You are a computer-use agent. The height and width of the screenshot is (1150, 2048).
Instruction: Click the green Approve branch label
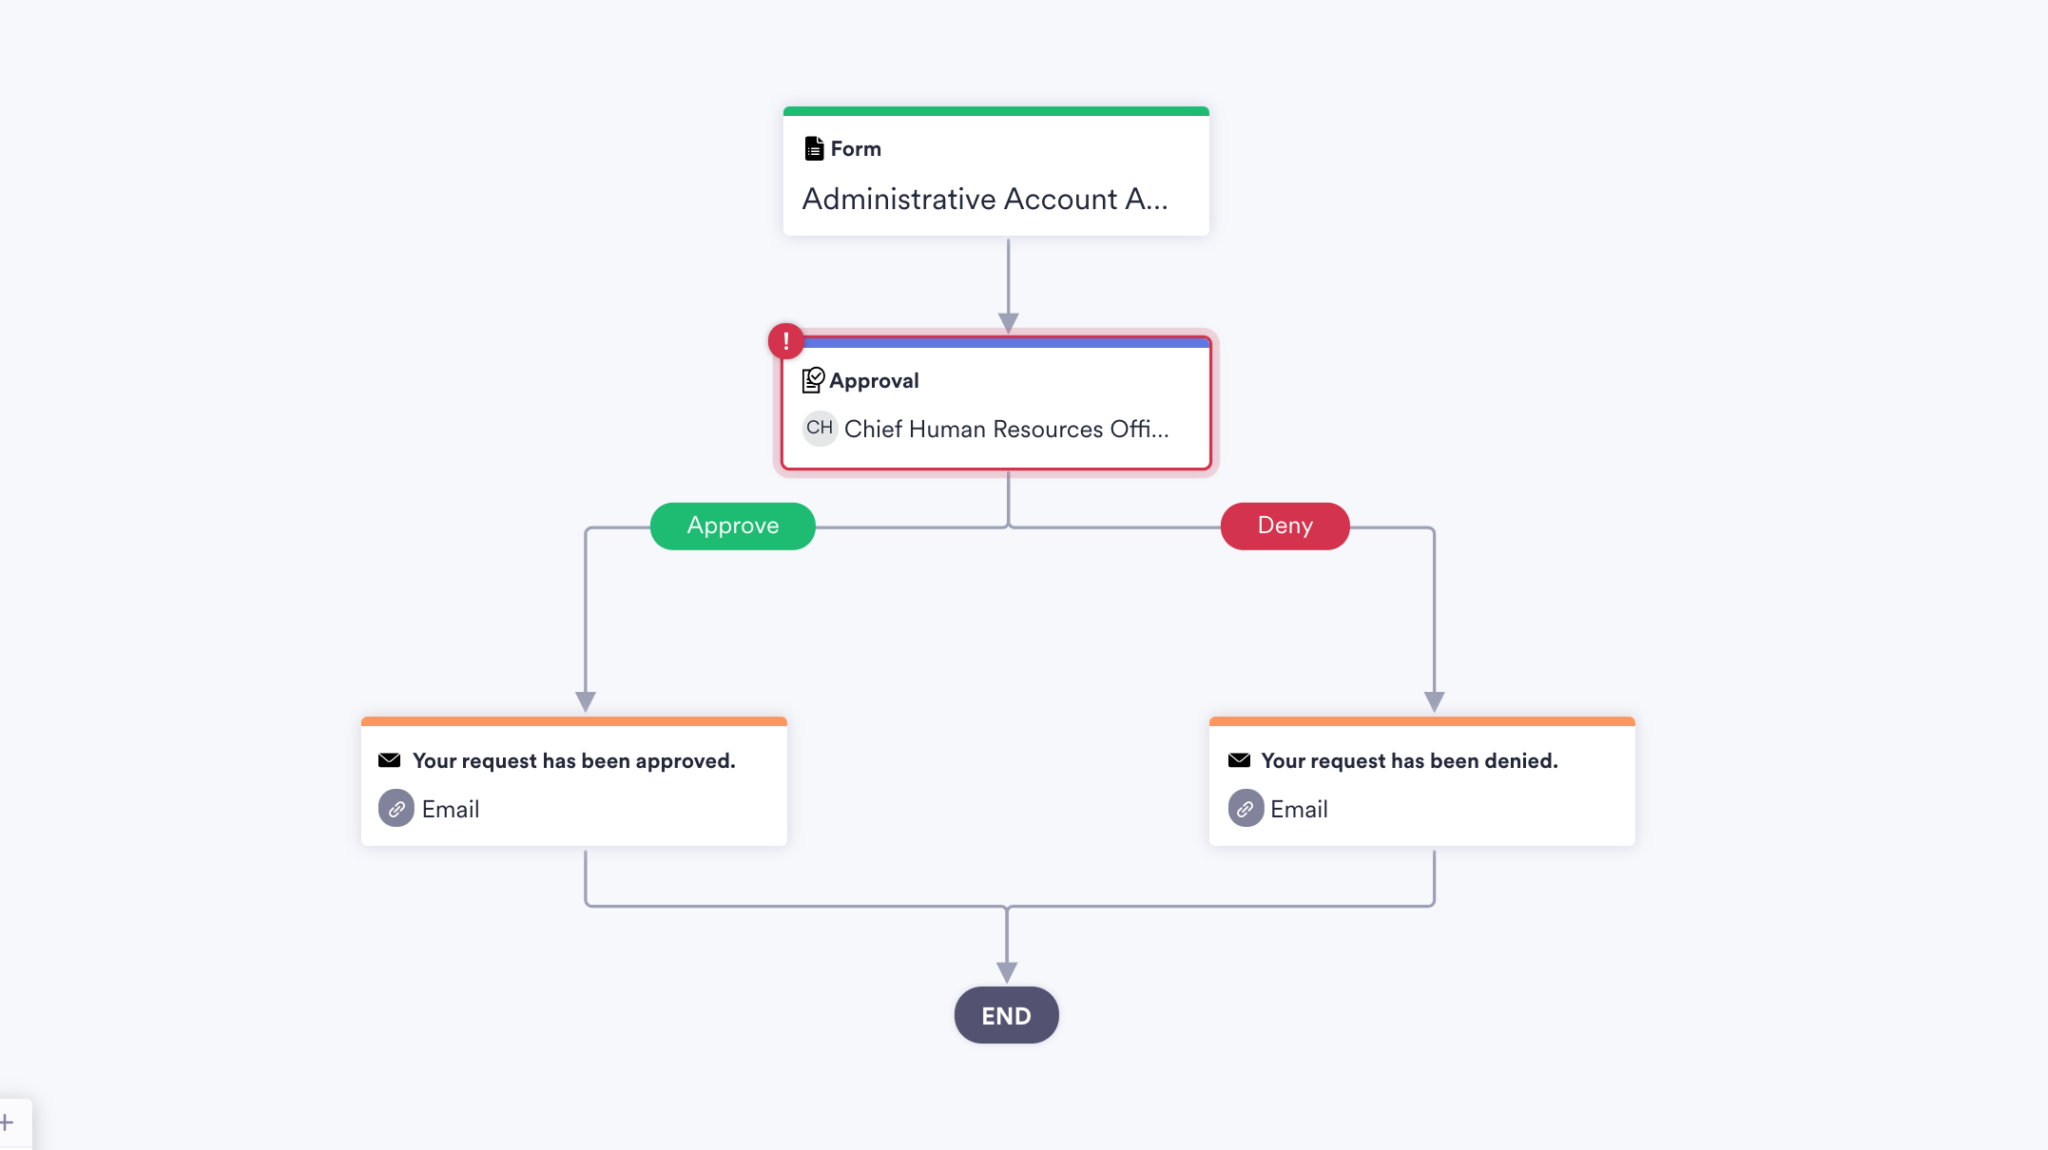(732, 525)
